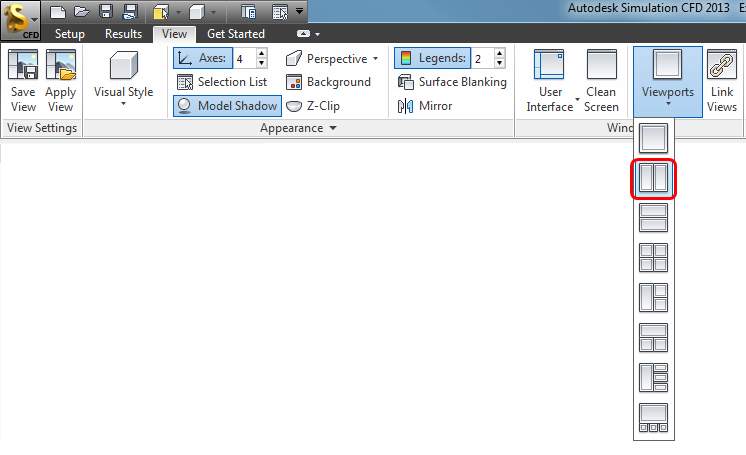Expand the Appearance panel arrow
This screenshot has height=455, width=746.
333,128
